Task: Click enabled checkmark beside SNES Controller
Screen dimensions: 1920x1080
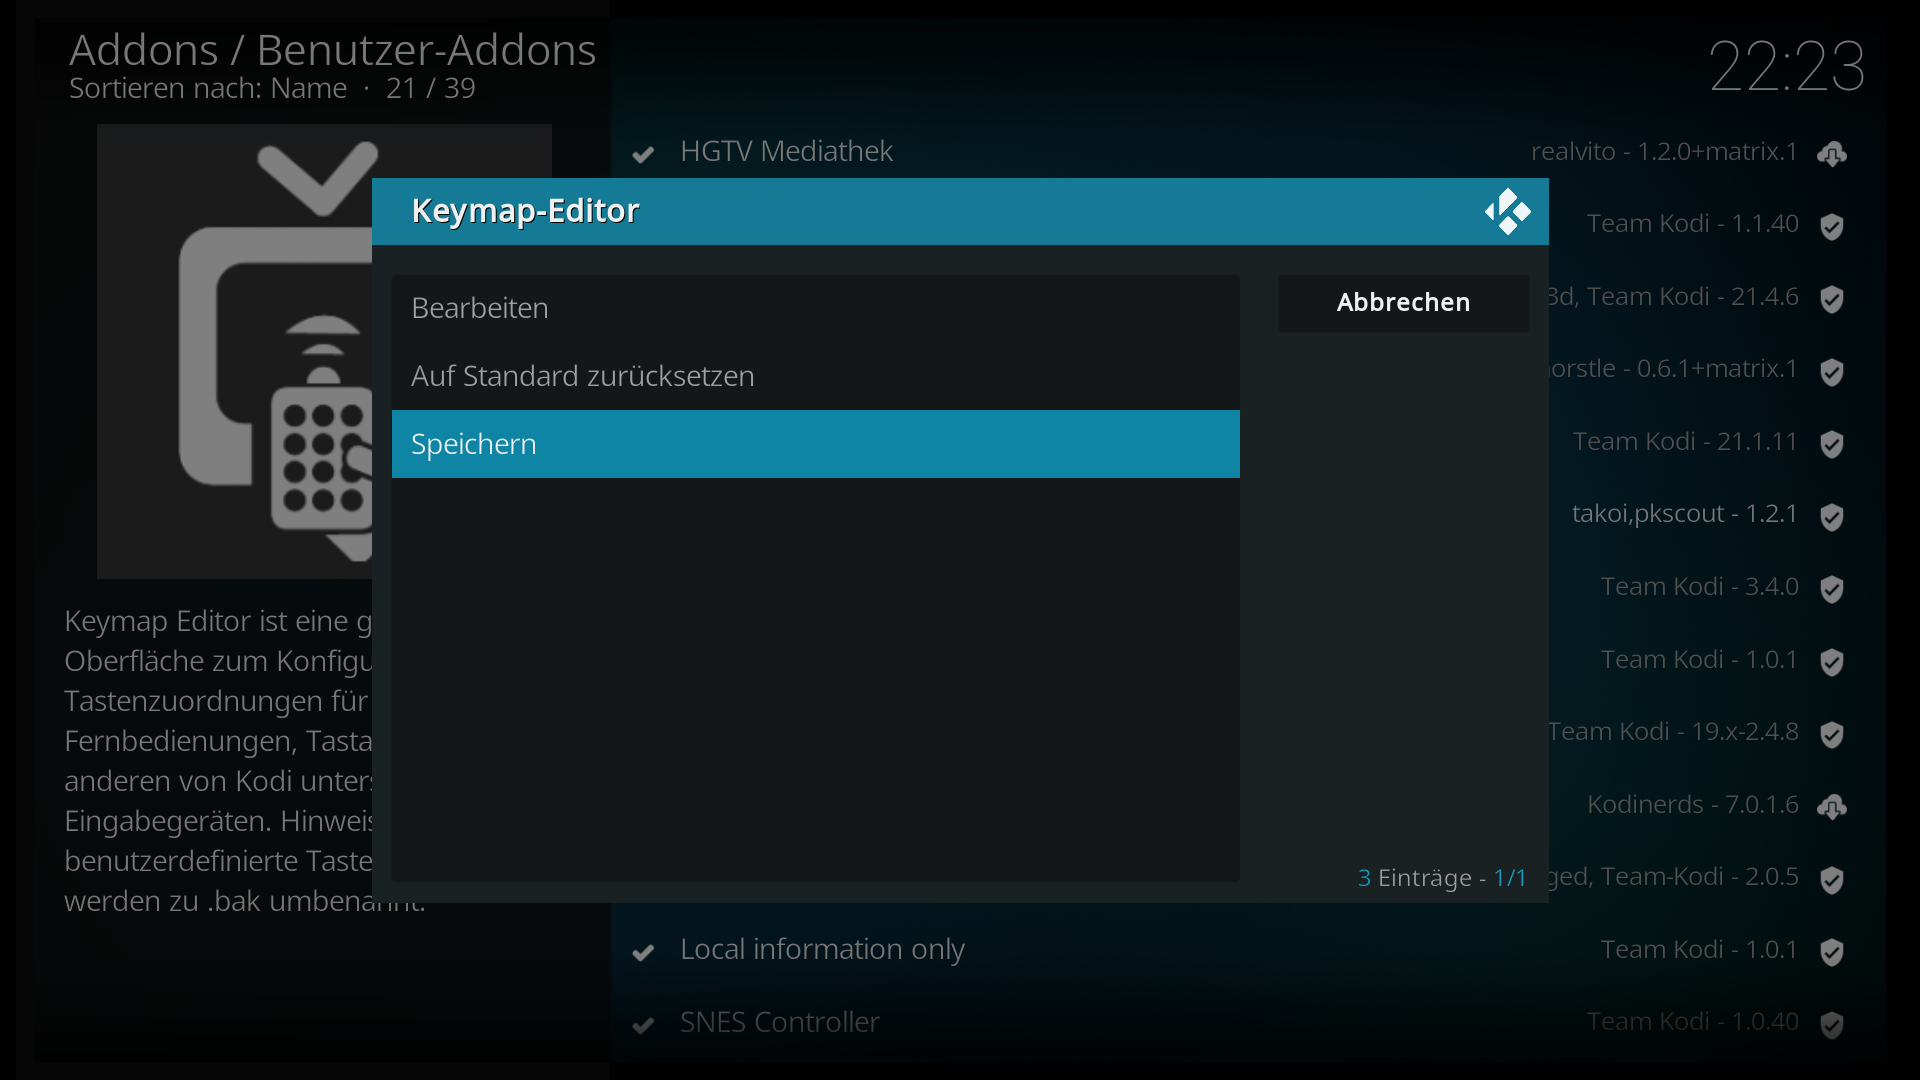Action: pyautogui.click(x=643, y=1025)
